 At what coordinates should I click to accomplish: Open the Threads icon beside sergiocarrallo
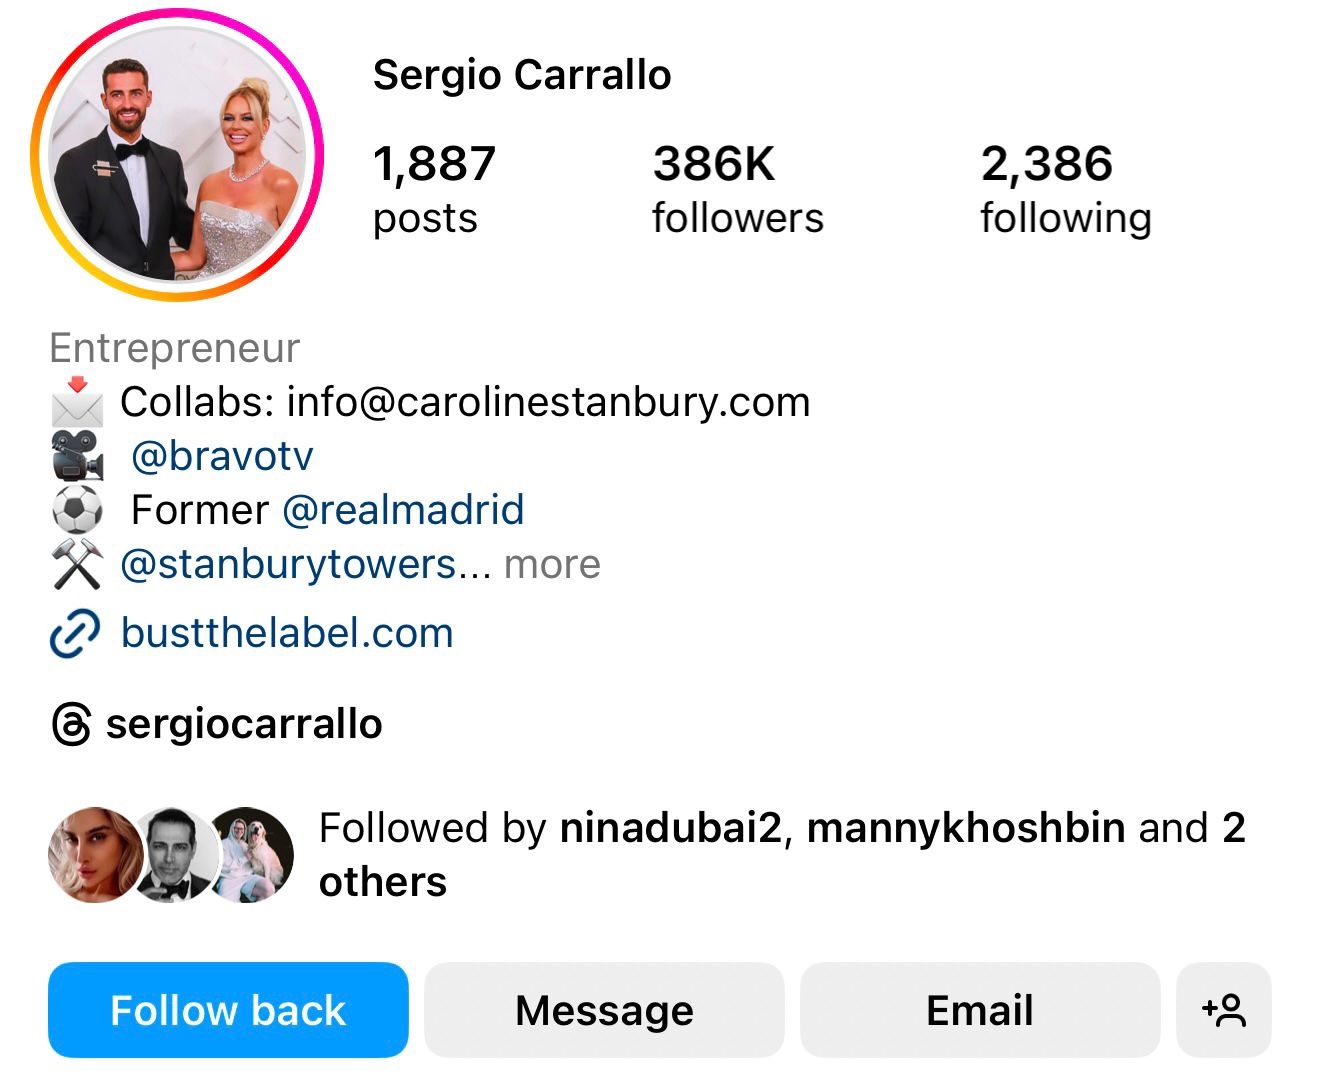tap(71, 724)
